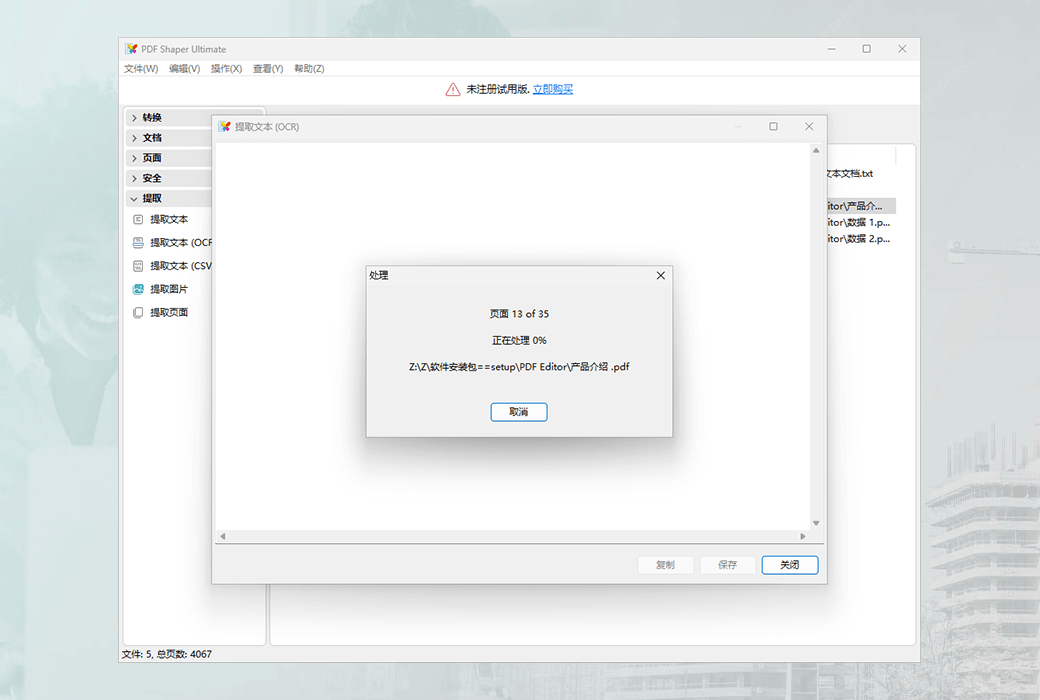Click the 立即购买 purchase link
This screenshot has width=1040, height=700.
[552, 89]
